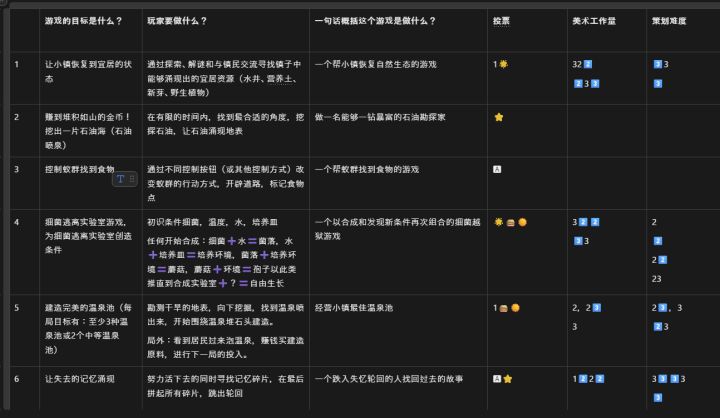Screen dimensions: 720x418
Task: Click the line 初识条件细菌，温度，水，培养皿
Action: [212, 222]
